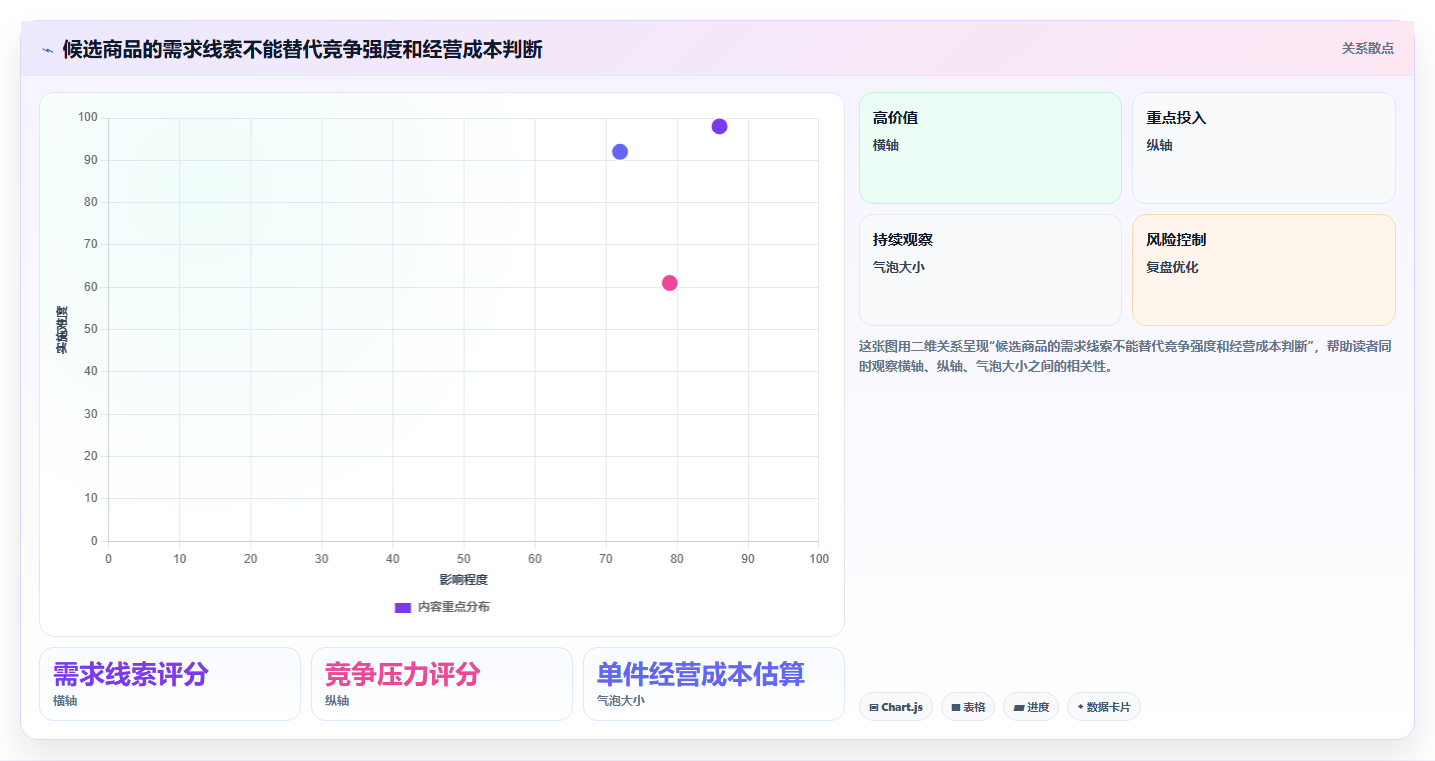Click the 竞争压力评分 metric card

click(x=442, y=684)
